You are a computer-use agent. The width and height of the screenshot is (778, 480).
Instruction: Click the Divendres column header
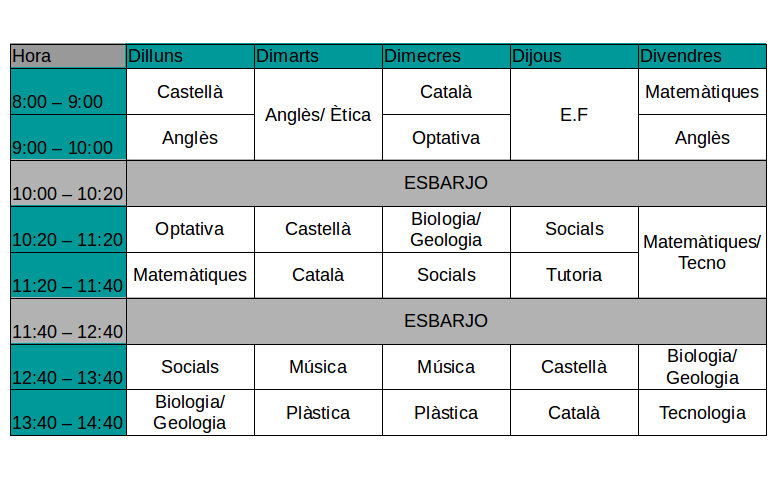(702, 56)
